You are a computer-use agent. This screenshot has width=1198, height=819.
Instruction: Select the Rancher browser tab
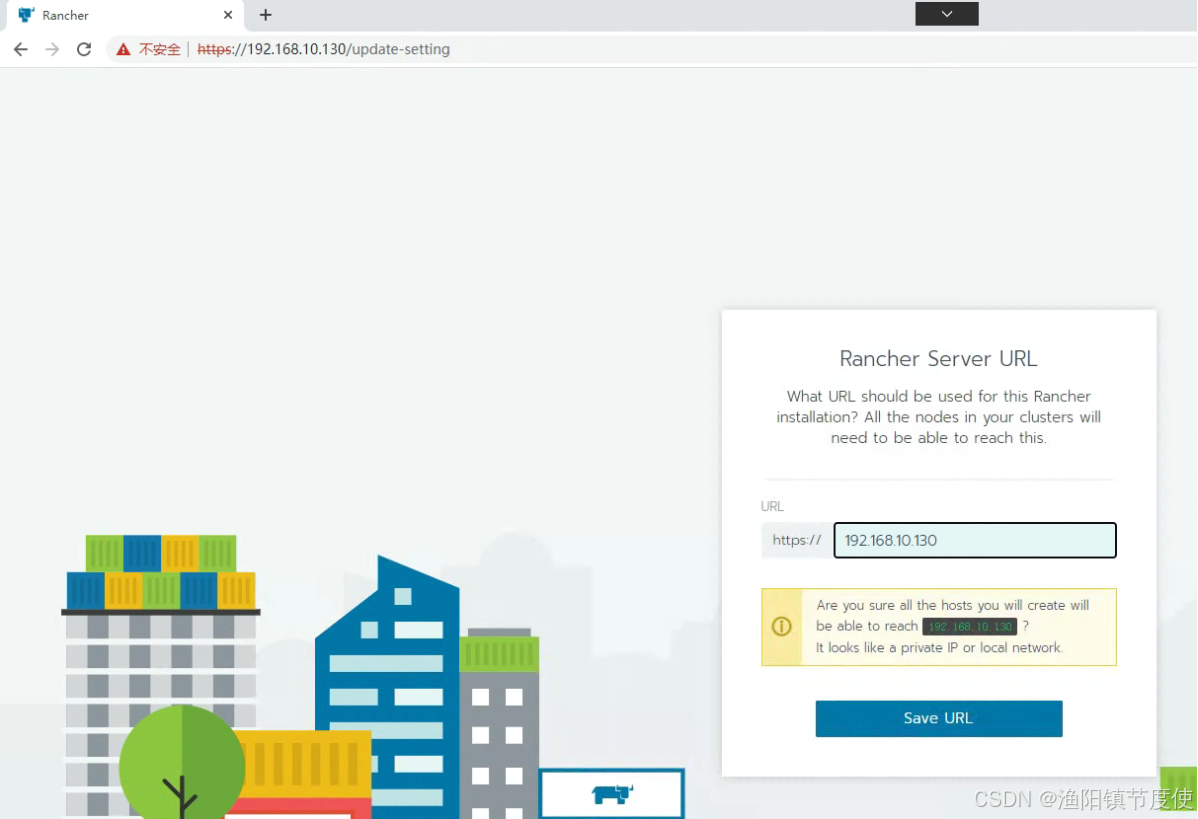click(x=125, y=15)
